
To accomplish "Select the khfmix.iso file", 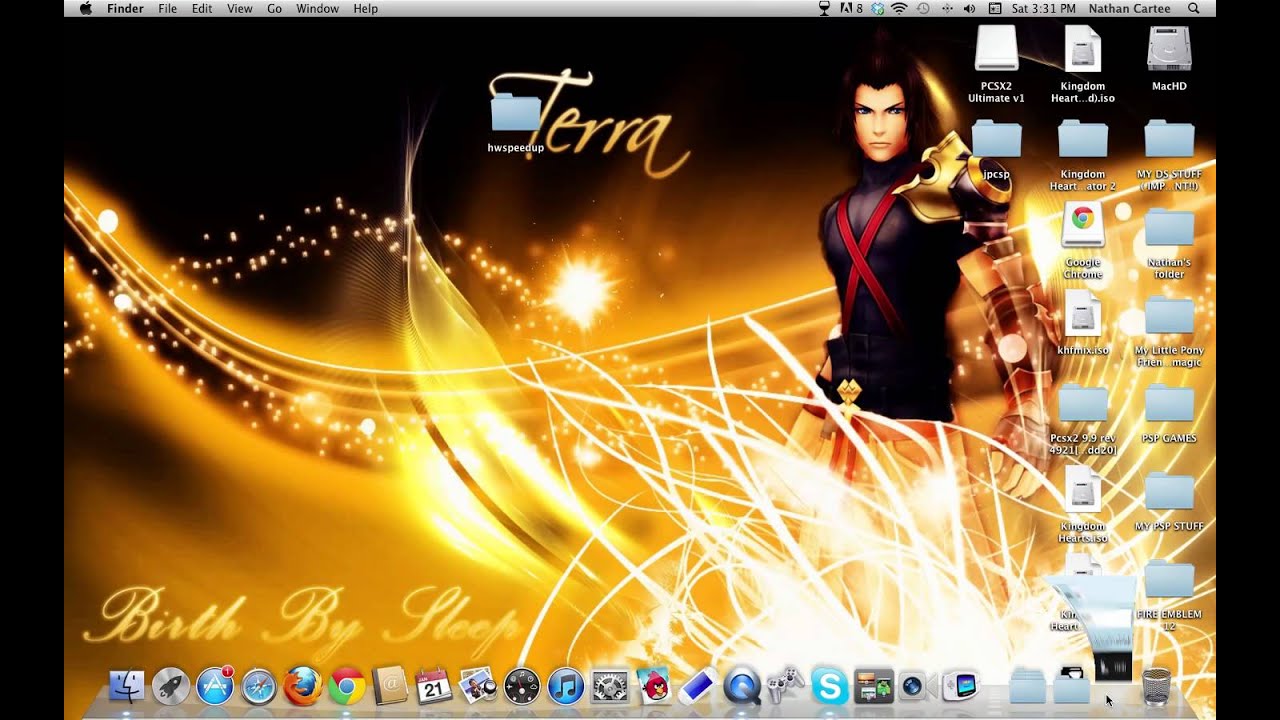I will 1083,313.
